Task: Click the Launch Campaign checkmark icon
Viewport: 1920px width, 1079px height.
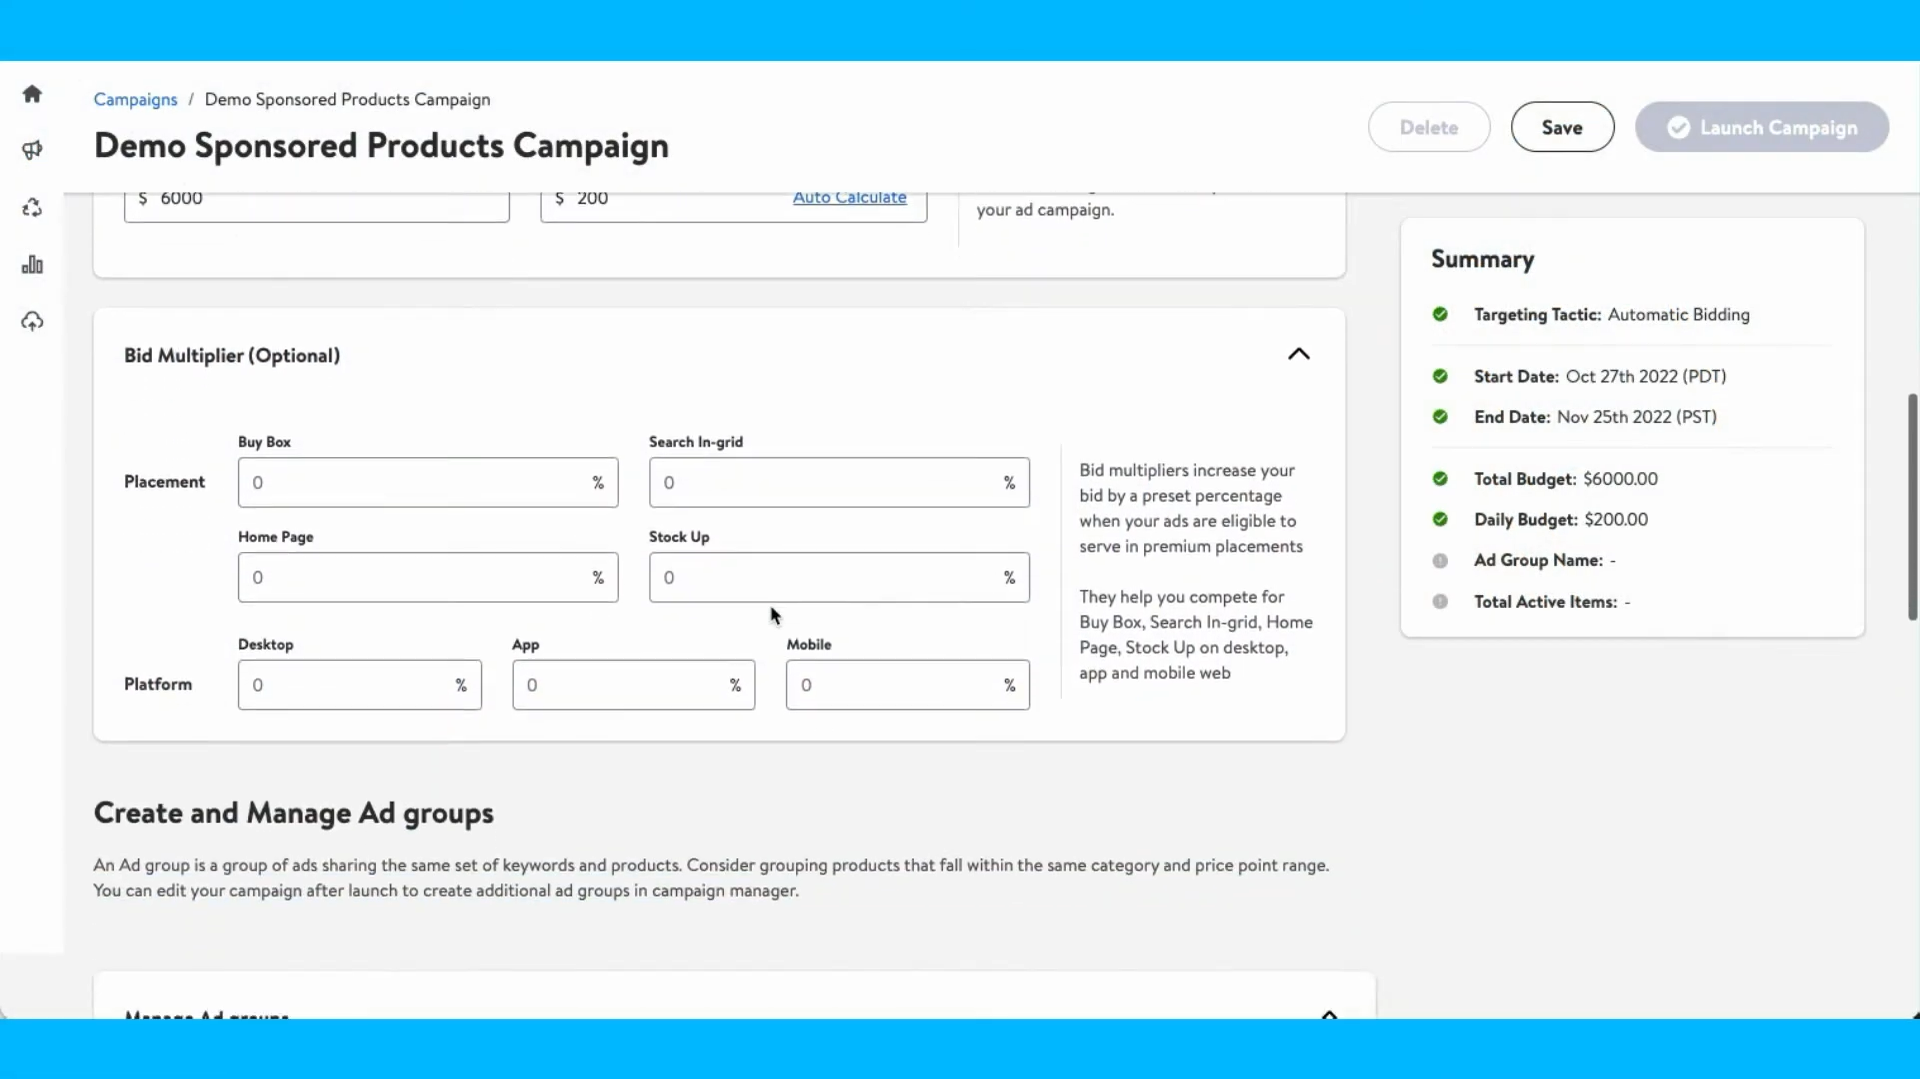Action: (x=1678, y=128)
